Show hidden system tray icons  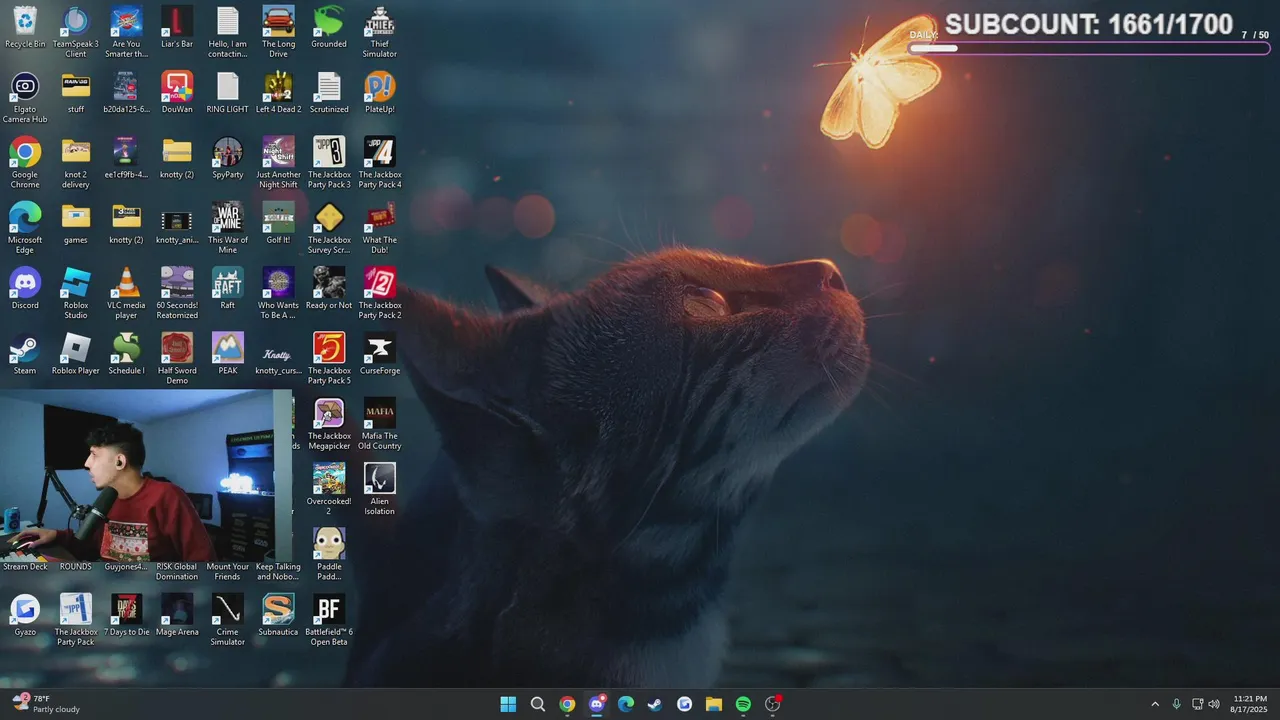click(x=1155, y=704)
